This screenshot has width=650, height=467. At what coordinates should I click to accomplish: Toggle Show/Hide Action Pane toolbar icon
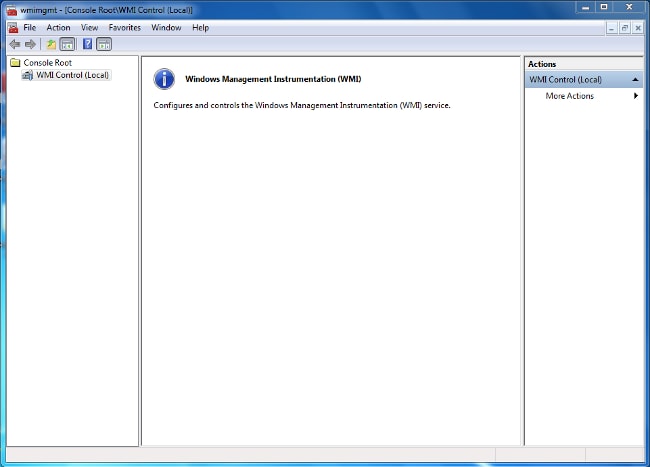[x=104, y=44]
